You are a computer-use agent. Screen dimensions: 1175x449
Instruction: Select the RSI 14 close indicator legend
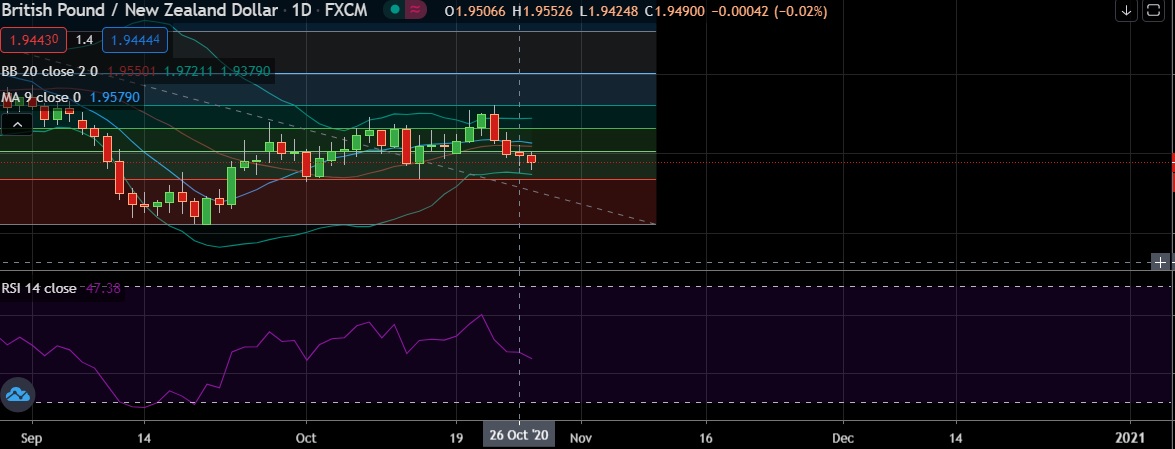point(39,289)
